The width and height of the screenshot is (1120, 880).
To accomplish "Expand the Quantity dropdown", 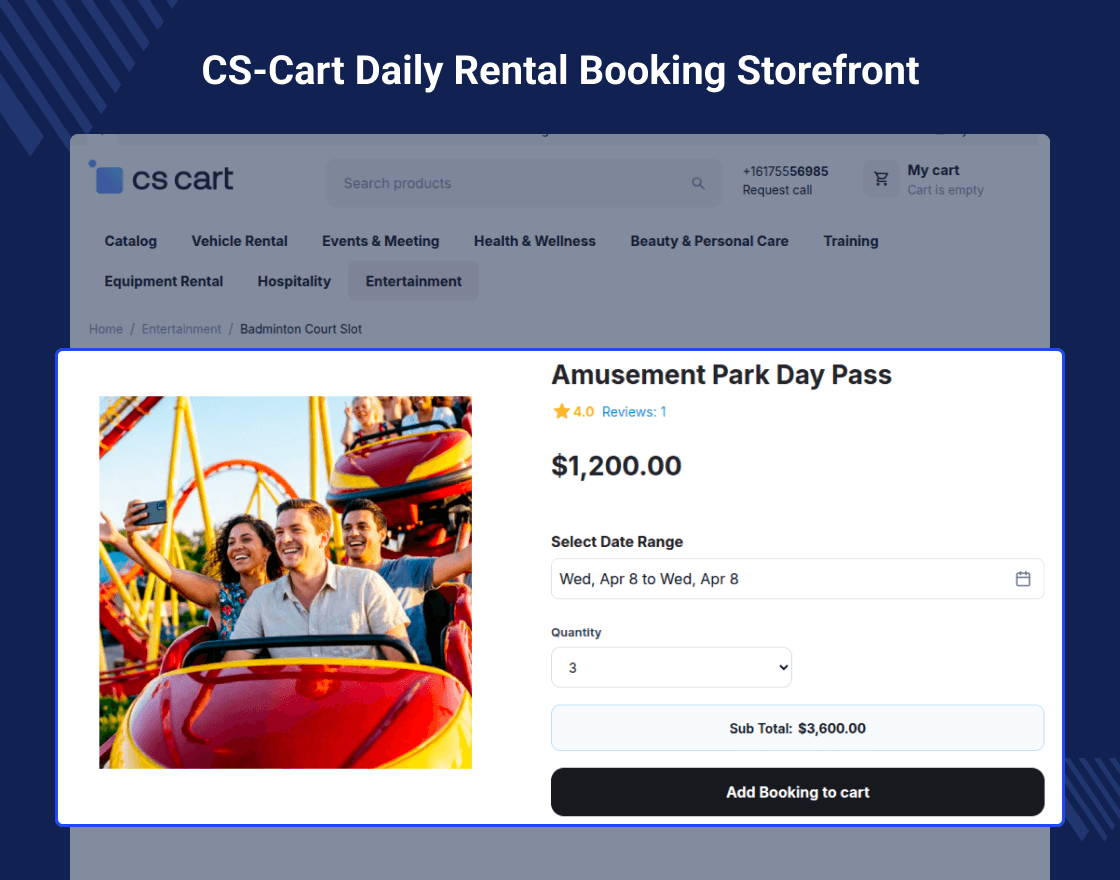I will pos(671,668).
